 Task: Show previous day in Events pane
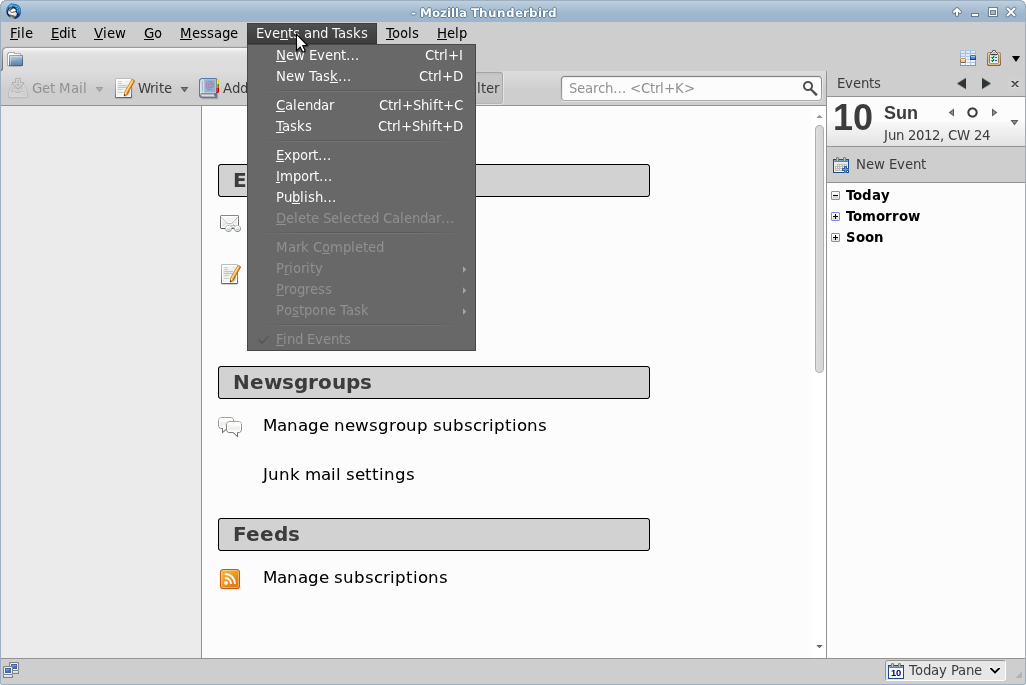click(961, 83)
